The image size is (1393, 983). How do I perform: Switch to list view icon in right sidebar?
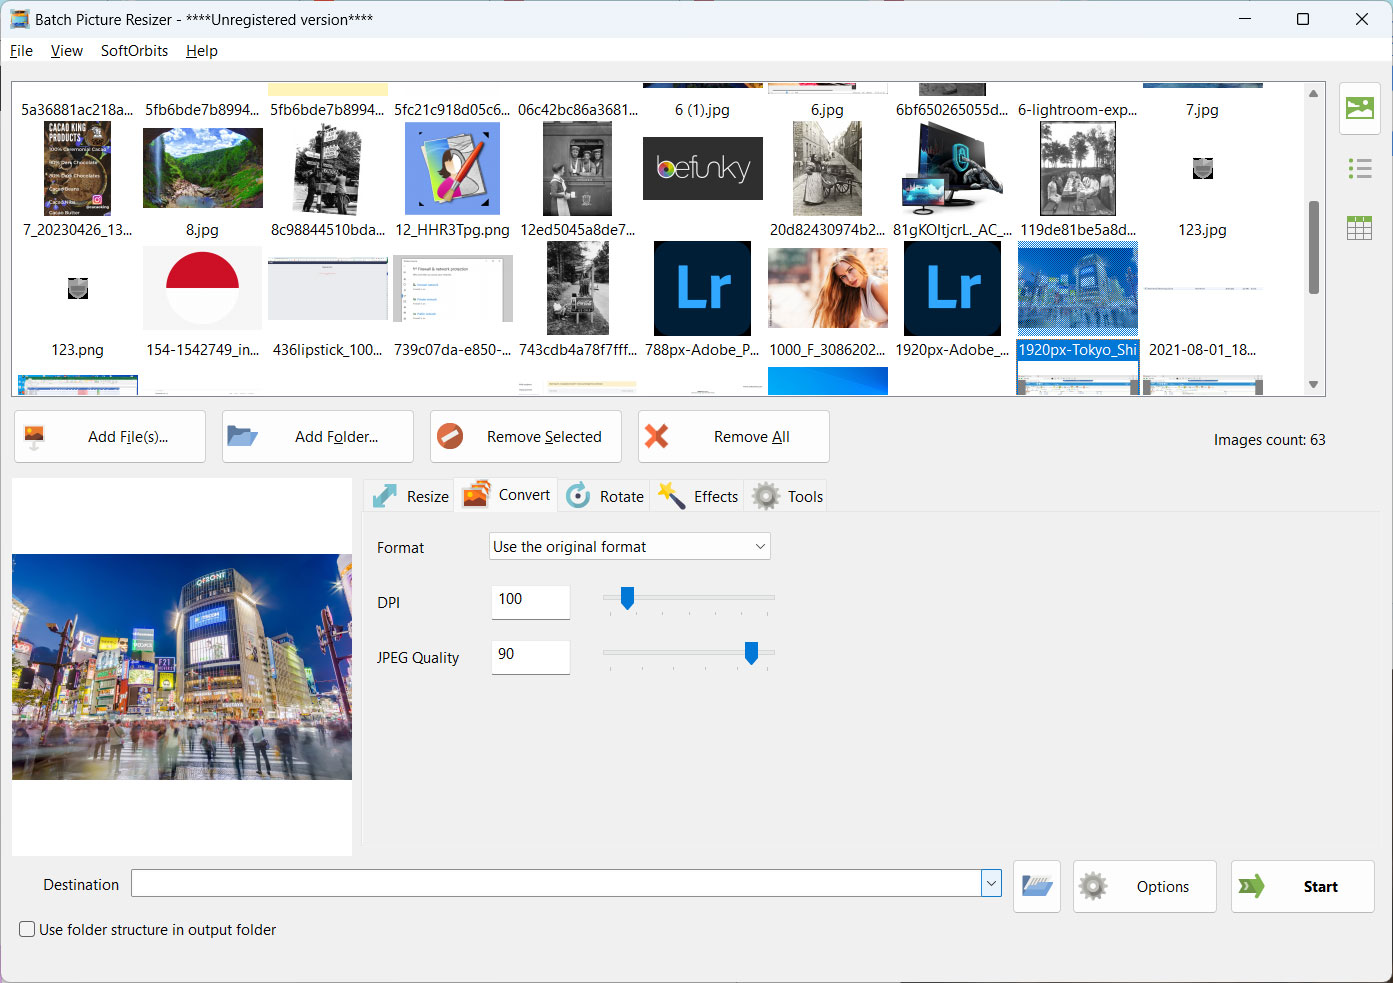click(x=1359, y=168)
